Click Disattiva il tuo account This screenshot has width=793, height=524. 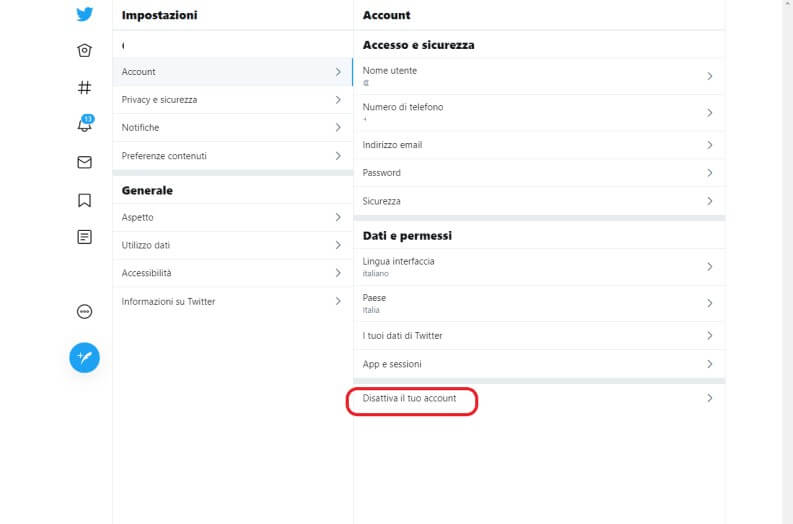point(540,399)
